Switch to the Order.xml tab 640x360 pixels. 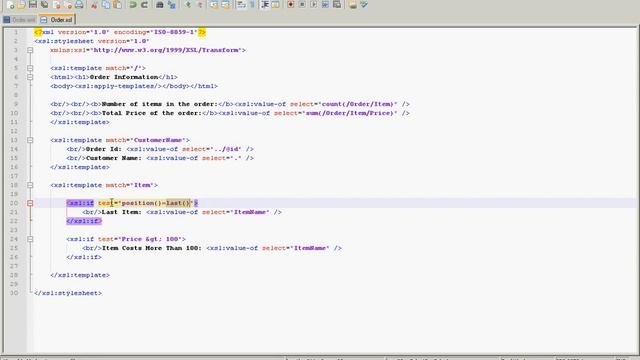[20, 20]
